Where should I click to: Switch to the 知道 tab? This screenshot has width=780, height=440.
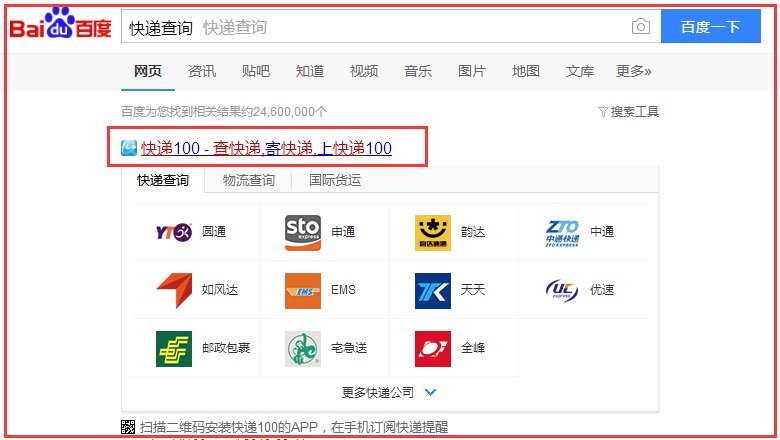click(309, 71)
